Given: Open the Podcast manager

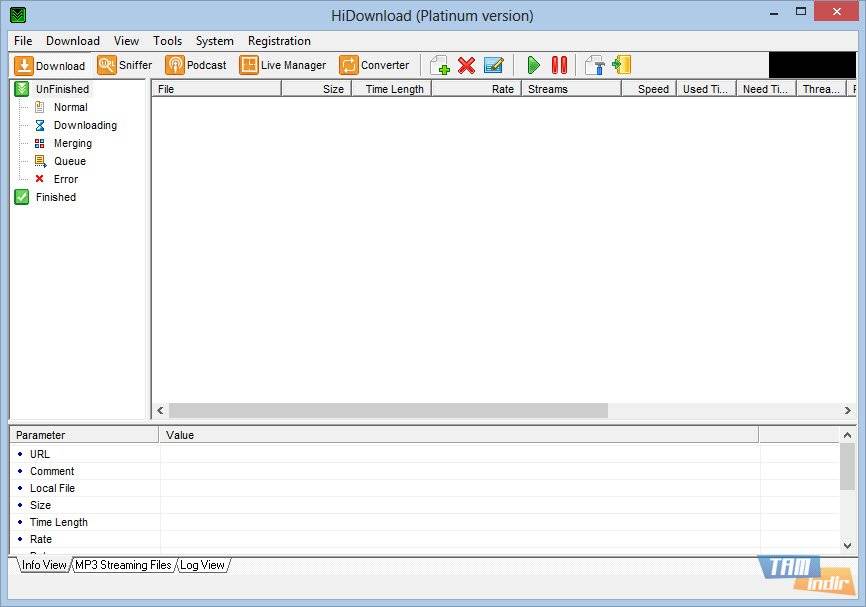Looking at the screenshot, I should [x=196, y=65].
